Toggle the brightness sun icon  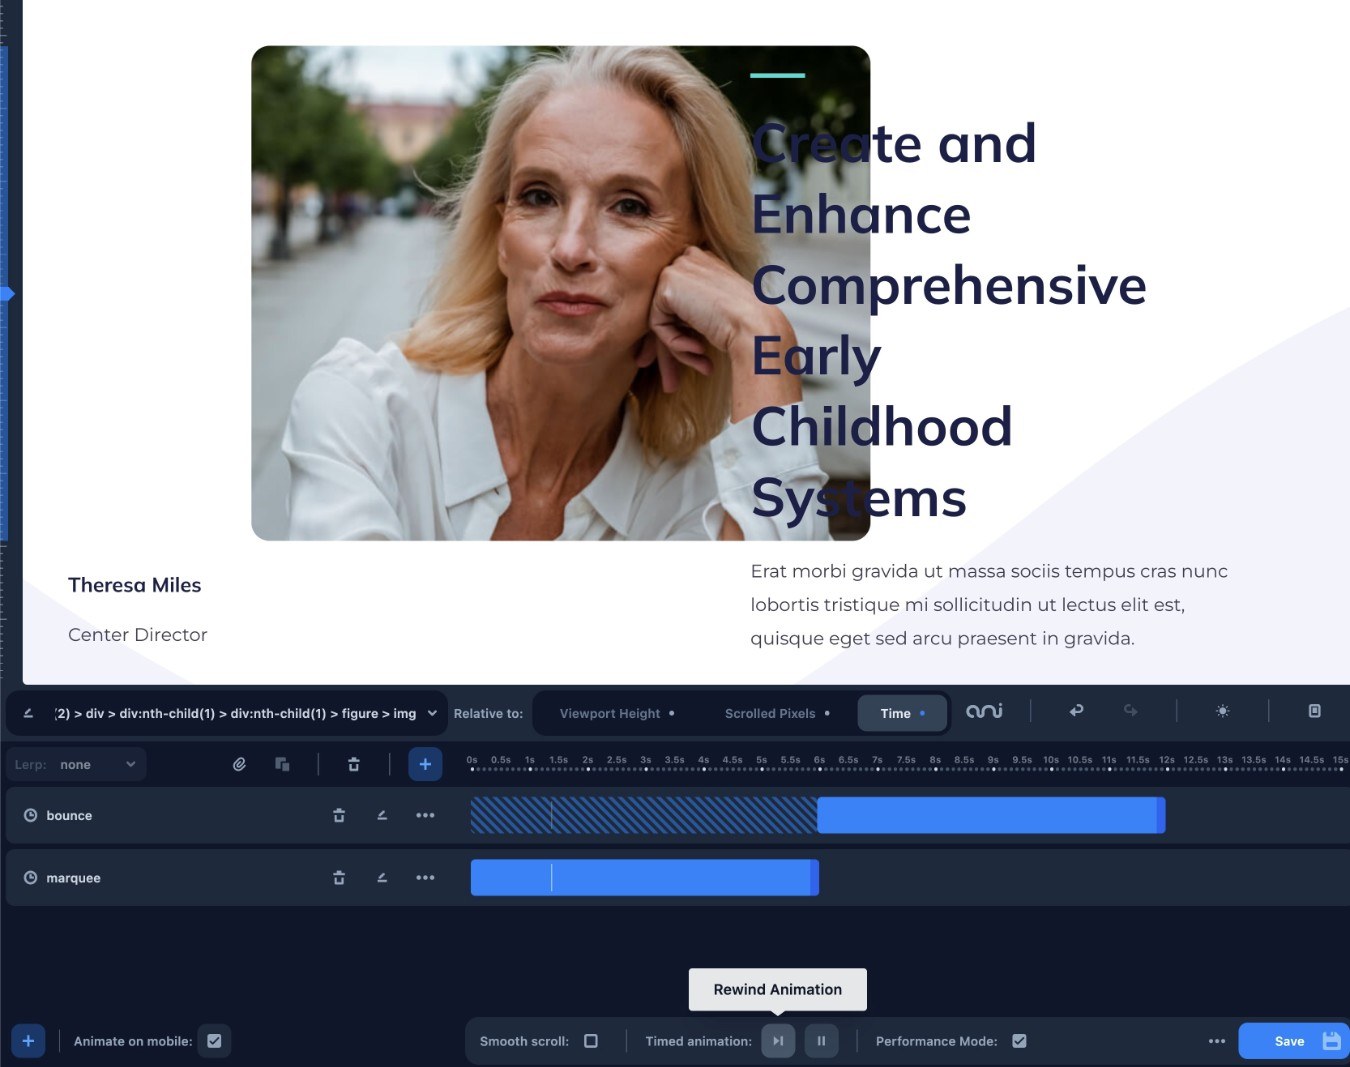click(x=1222, y=711)
